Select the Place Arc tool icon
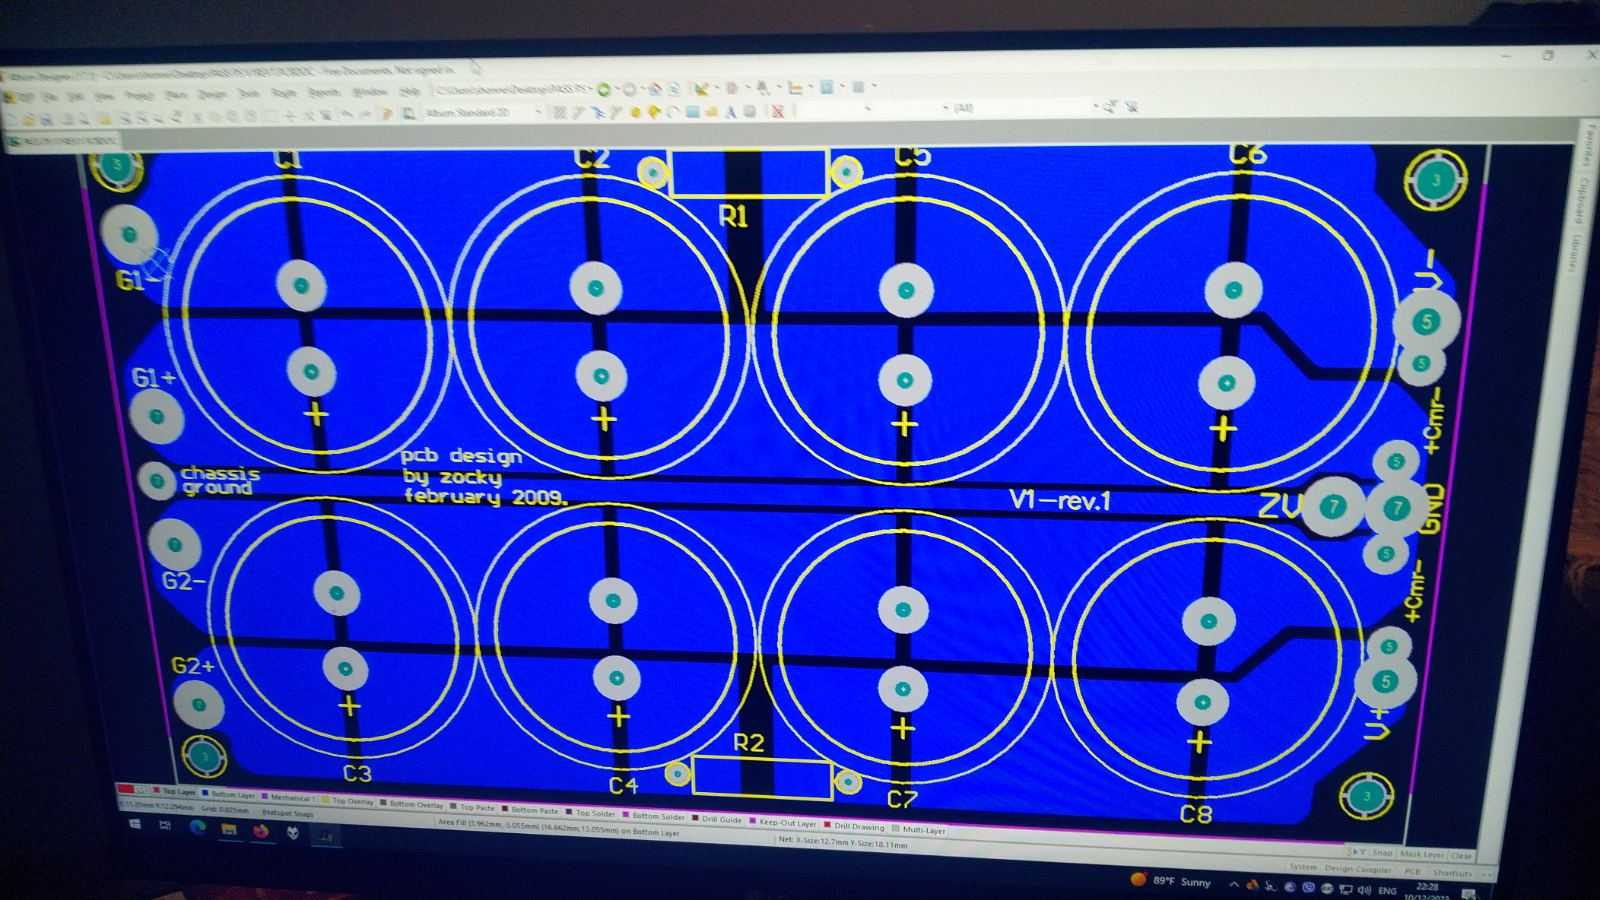Screen dimensions: 1600x900 [673, 112]
